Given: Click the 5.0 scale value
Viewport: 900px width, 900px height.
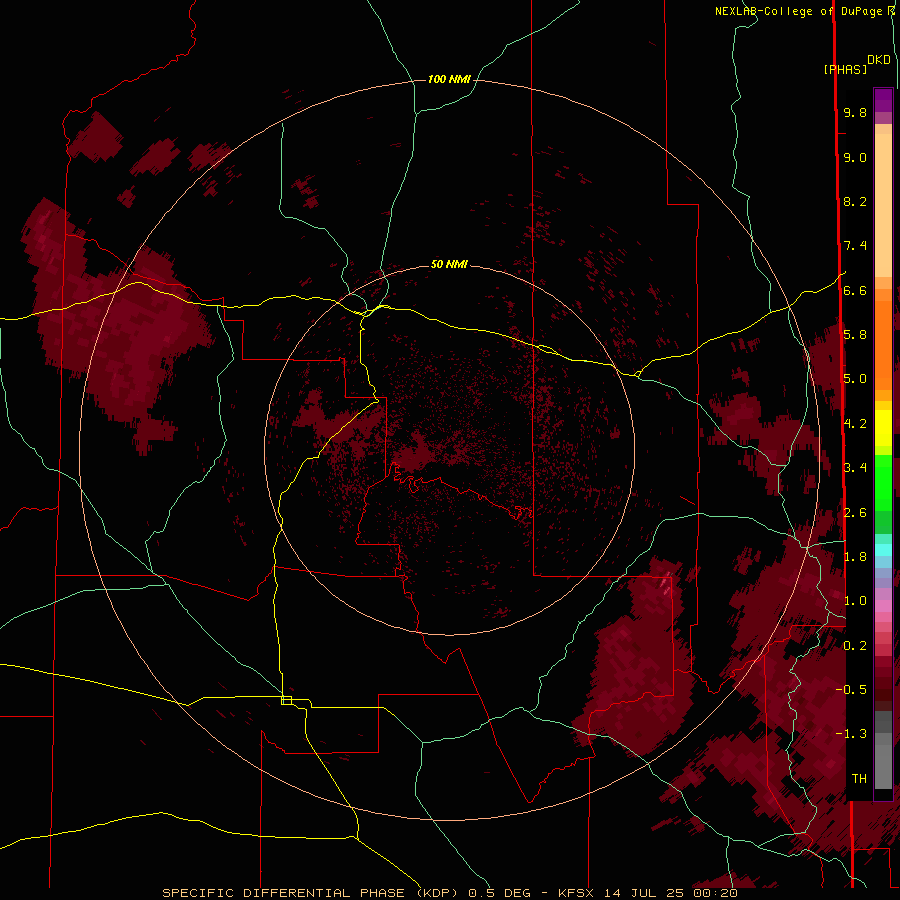Looking at the screenshot, I should tap(855, 379).
